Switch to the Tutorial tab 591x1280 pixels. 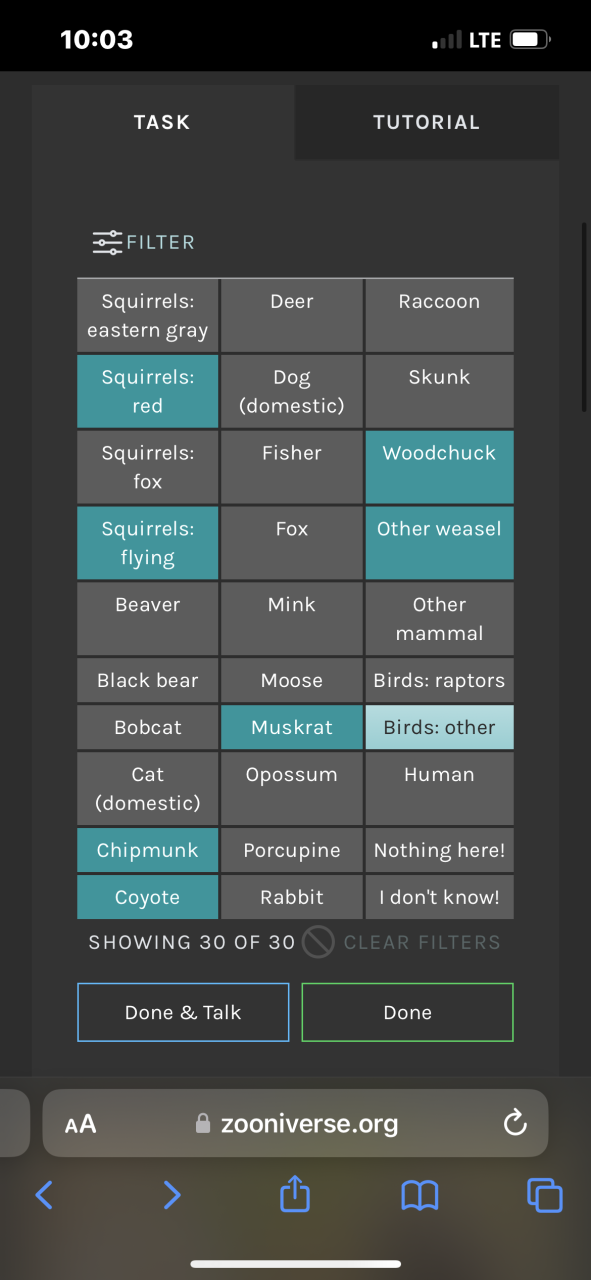click(x=427, y=122)
